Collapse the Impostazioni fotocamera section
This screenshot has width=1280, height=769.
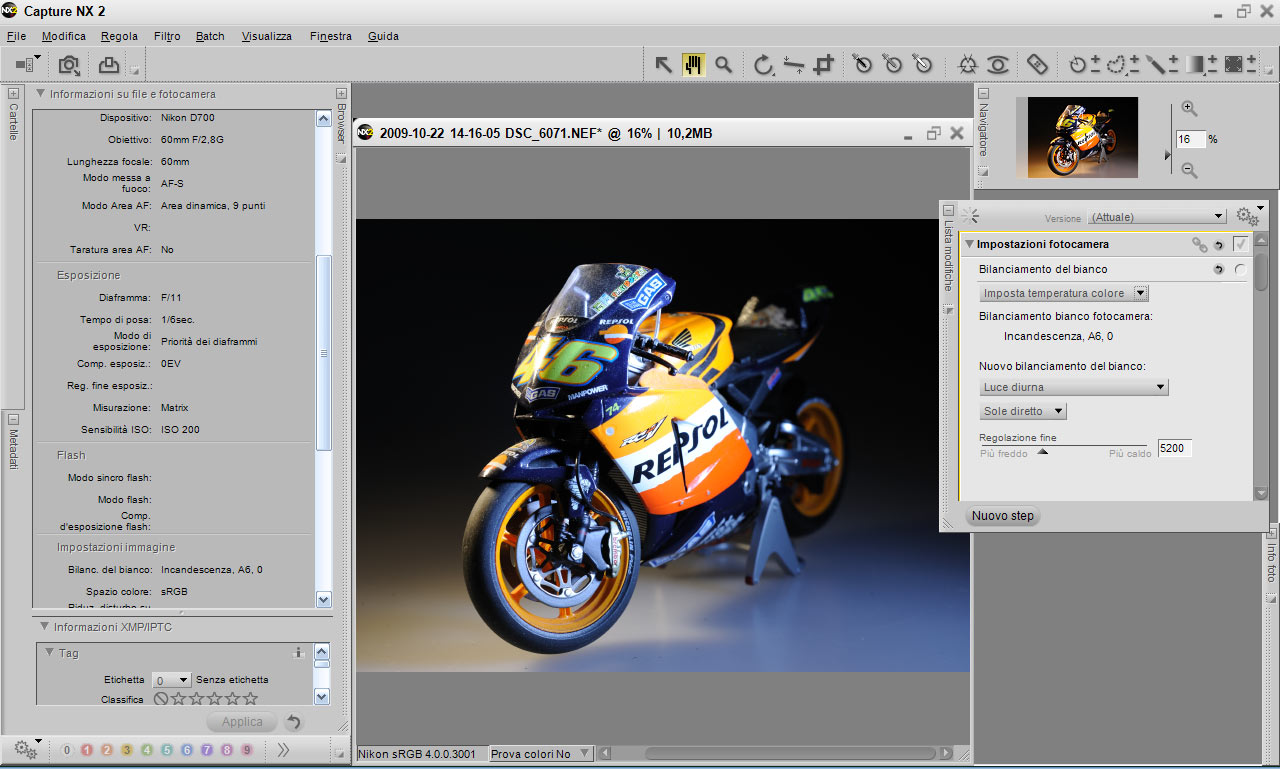point(969,244)
